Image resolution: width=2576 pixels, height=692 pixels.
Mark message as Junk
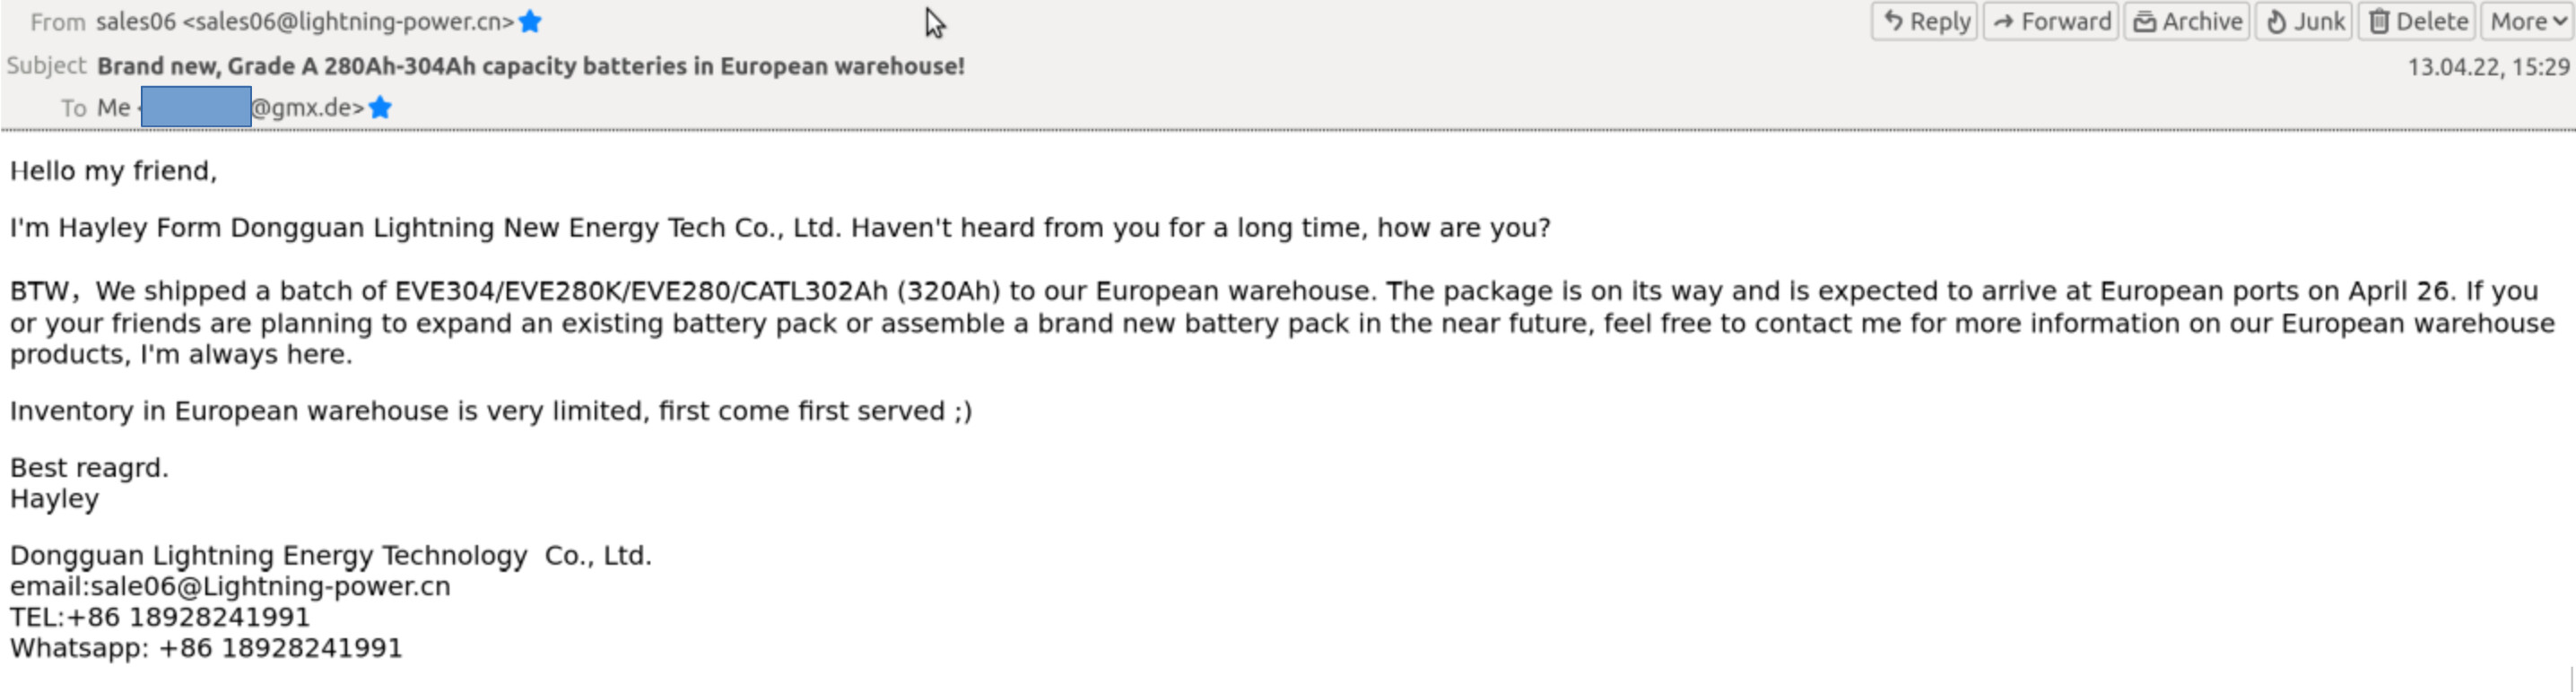point(2304,21)
